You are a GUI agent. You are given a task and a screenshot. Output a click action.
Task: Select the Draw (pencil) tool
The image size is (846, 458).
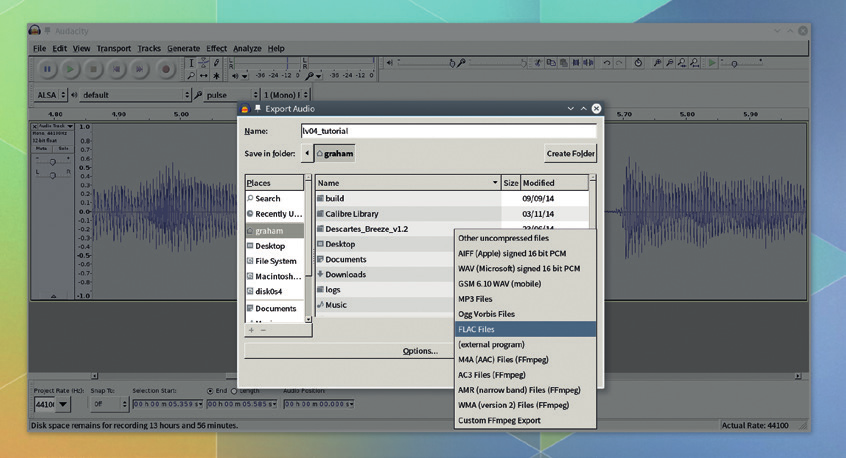pos(216,63)
